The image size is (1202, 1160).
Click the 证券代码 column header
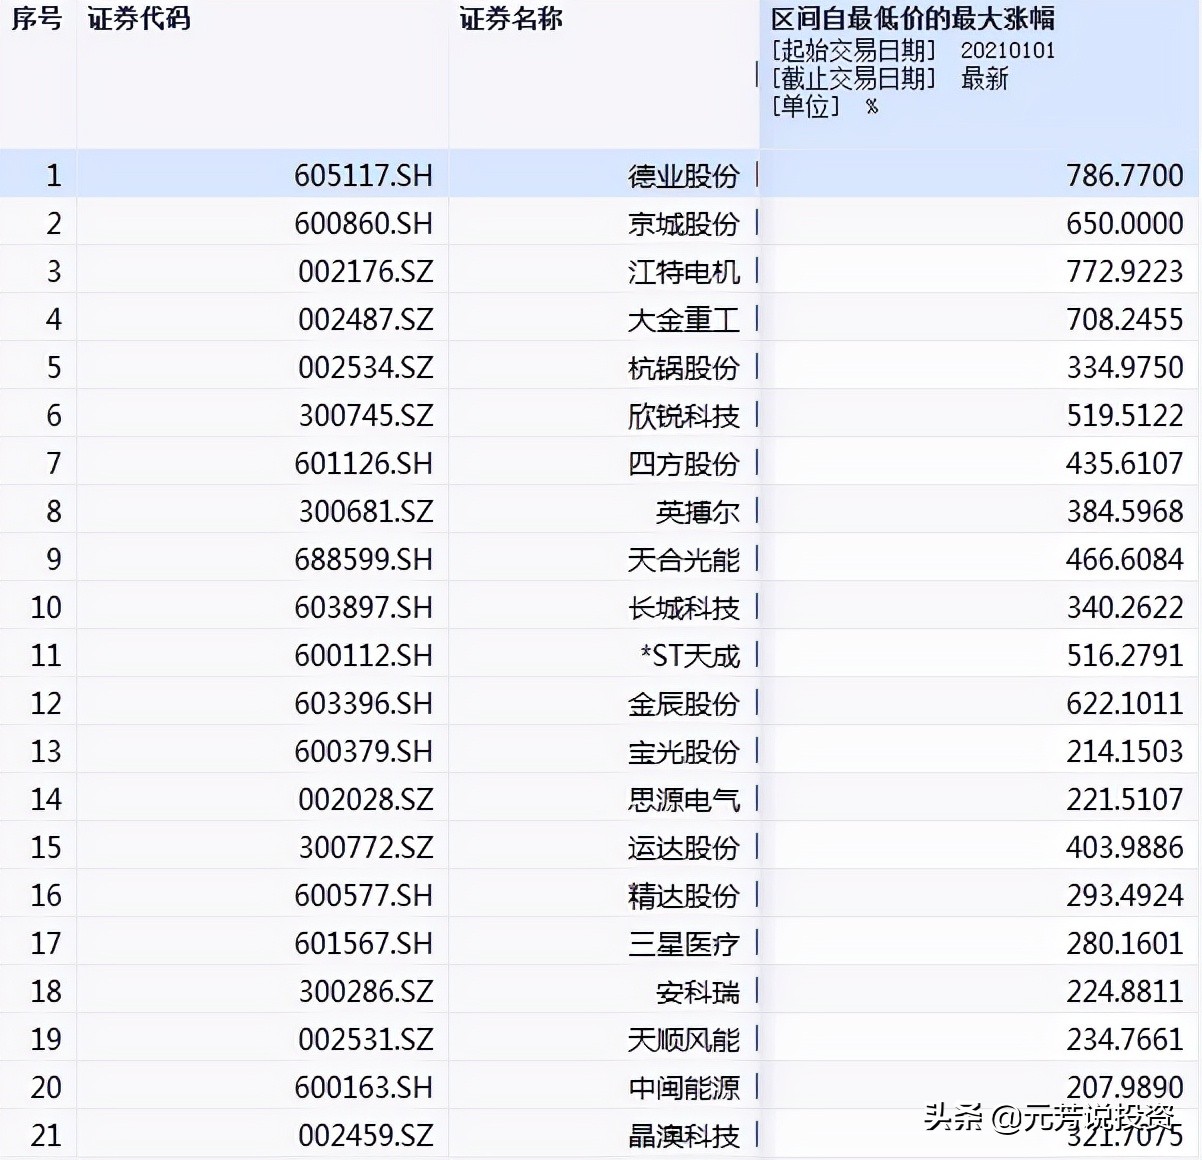(x=139, y=18)
